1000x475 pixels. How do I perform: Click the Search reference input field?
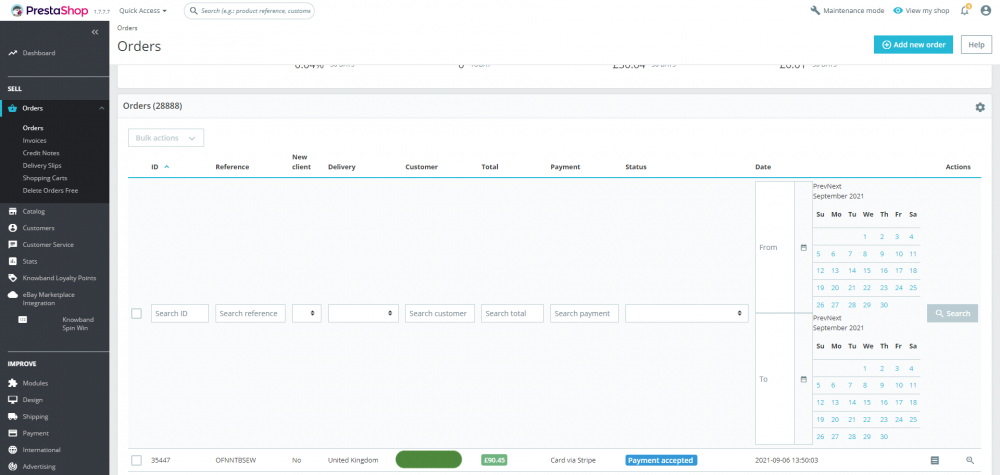pyautogui.click(x=250, y=313)
